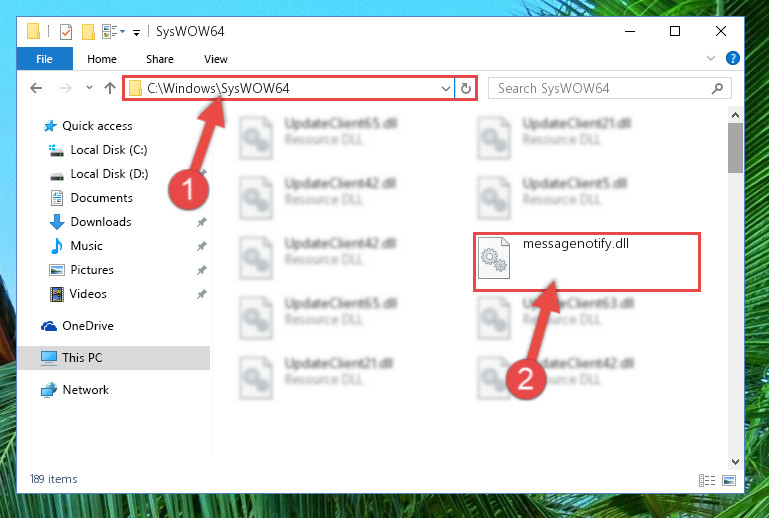The image size is (769, 518).
Task: Open the address bar history dropdown
Action: pos(445,89)
